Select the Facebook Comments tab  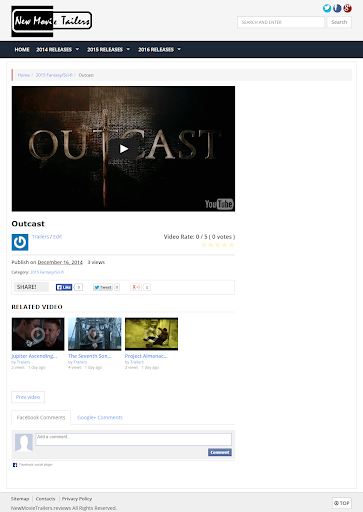(x=41, y=417)
